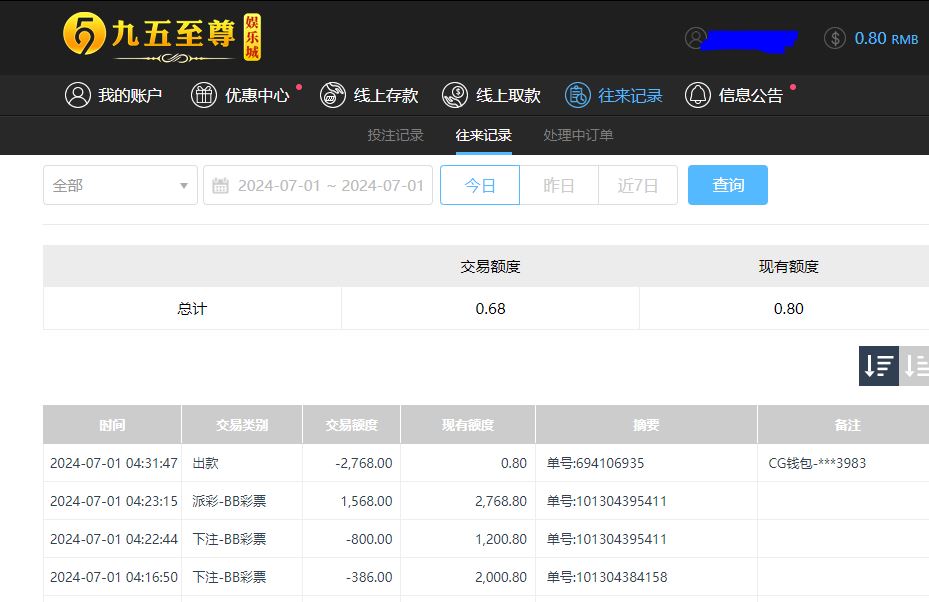Click the 线上存款 deposit icon
Screen dimensions: 929x602
333,95
